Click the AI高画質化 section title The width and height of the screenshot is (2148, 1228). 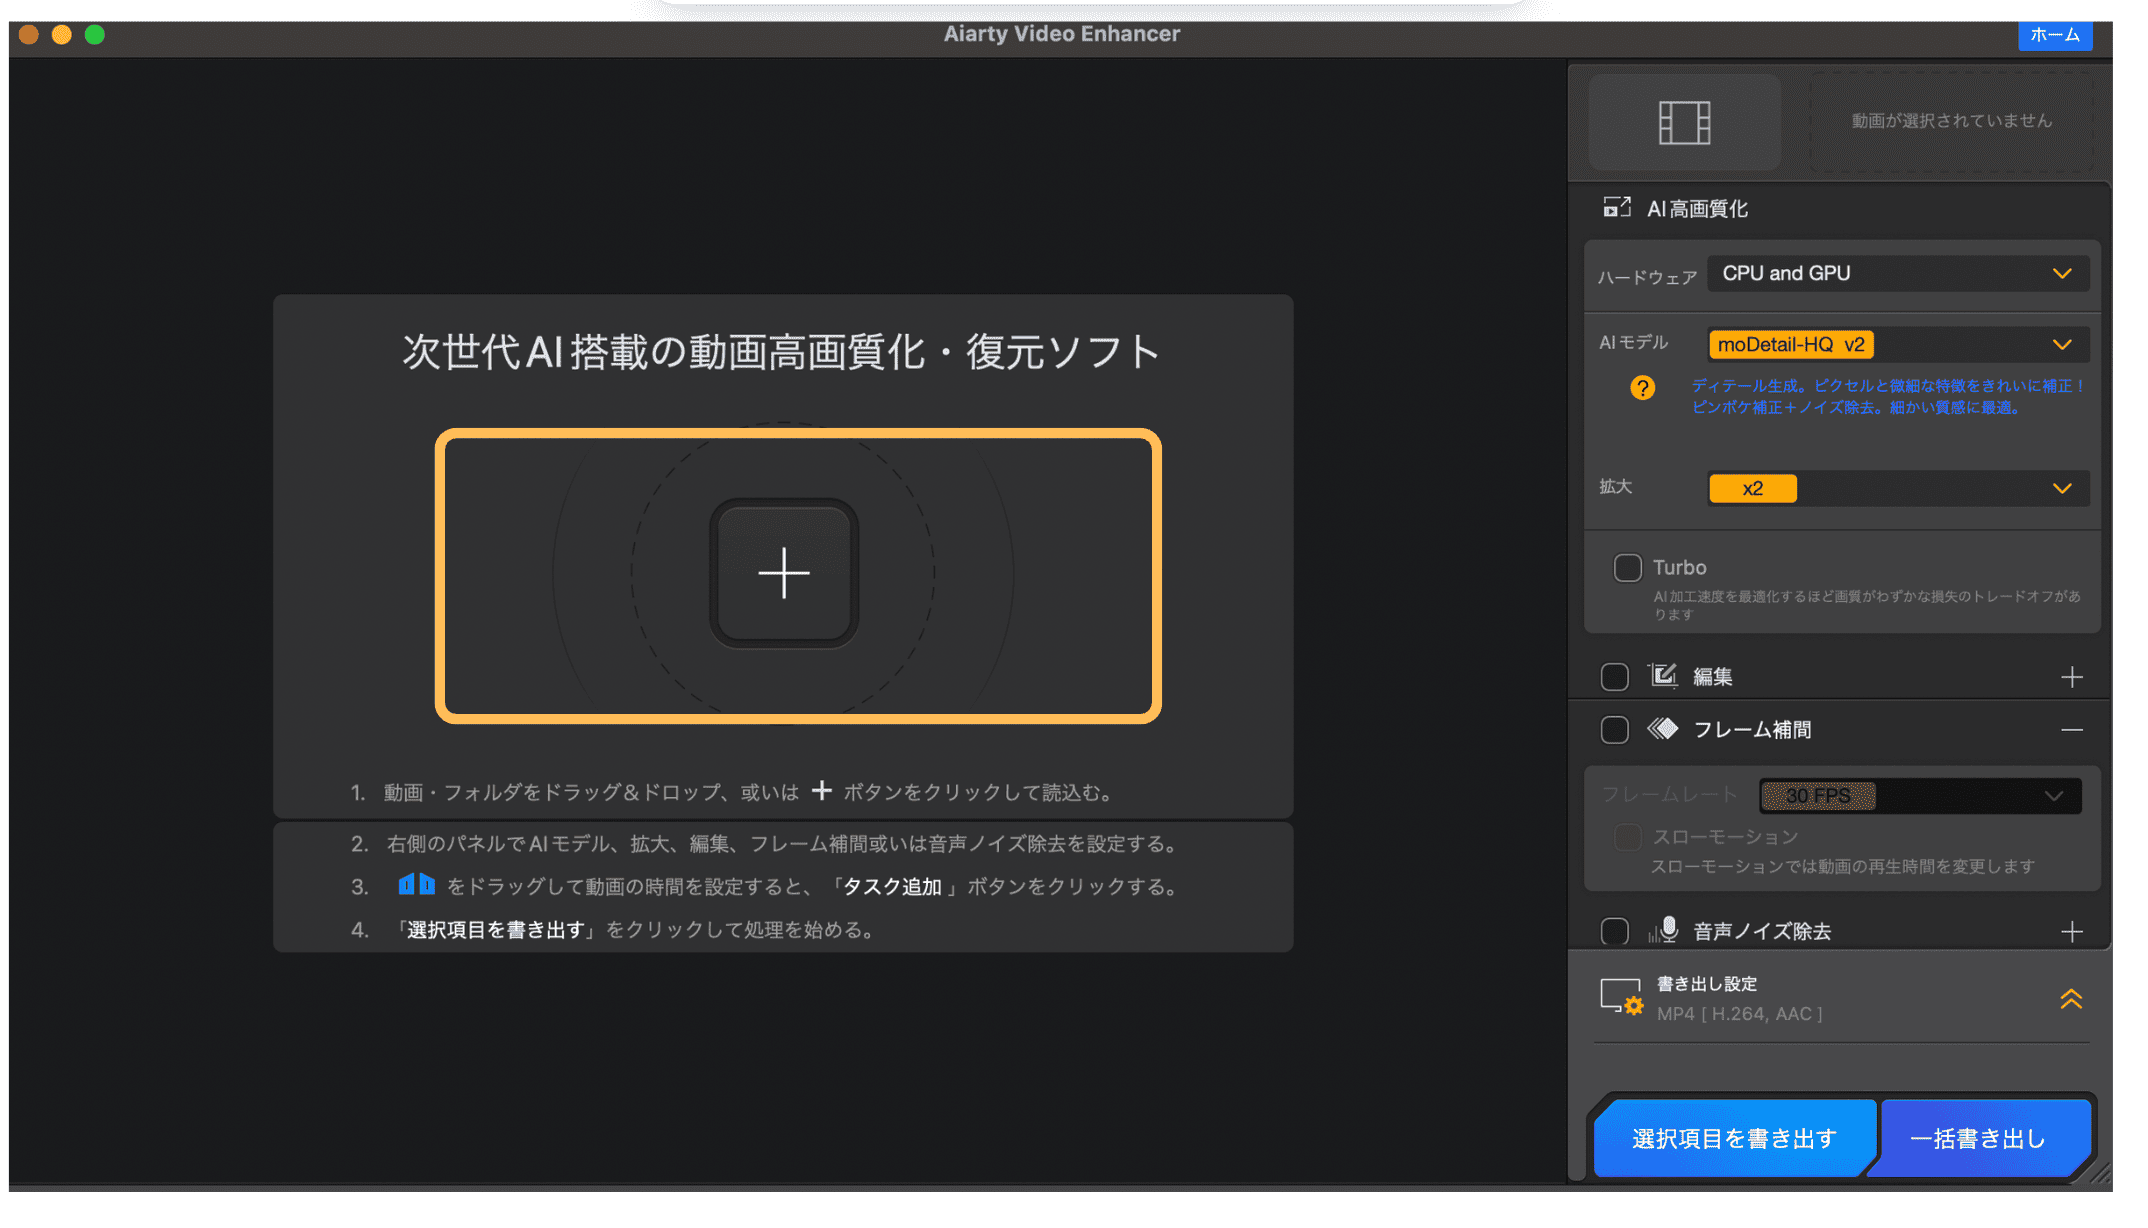pyautogui.click(x=1697, y=208)
